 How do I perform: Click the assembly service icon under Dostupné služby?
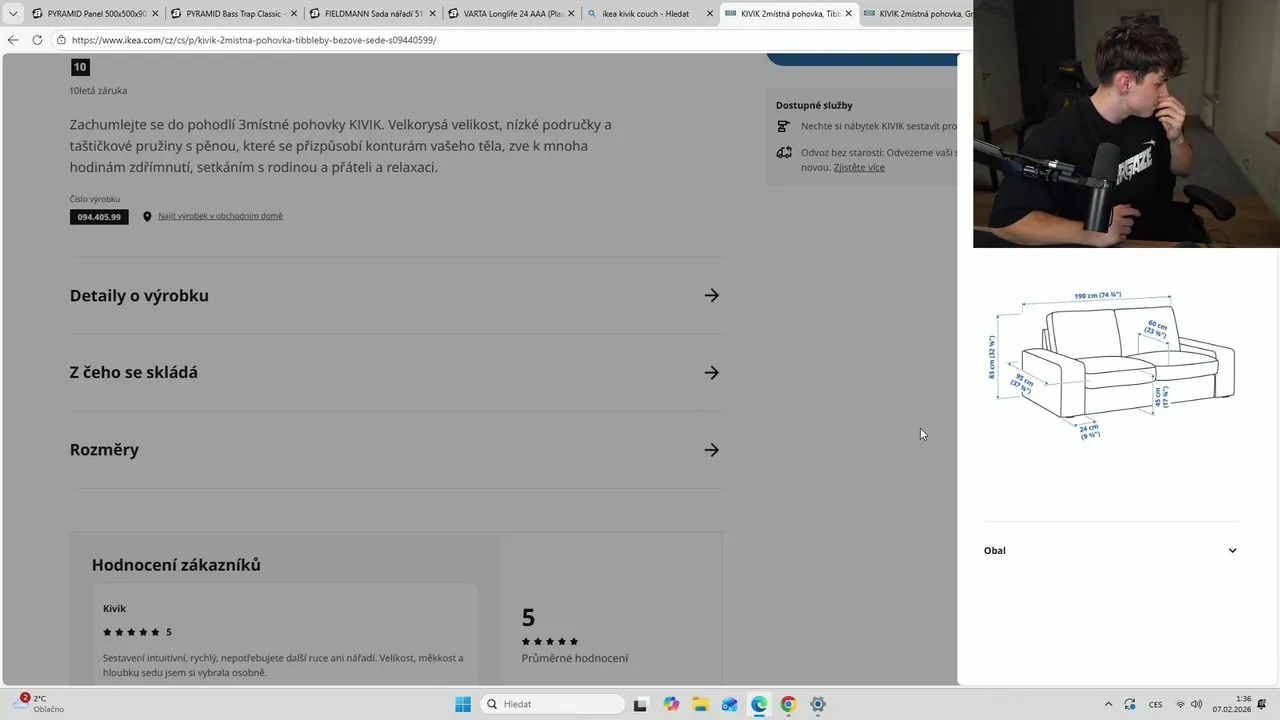(783, 127)
